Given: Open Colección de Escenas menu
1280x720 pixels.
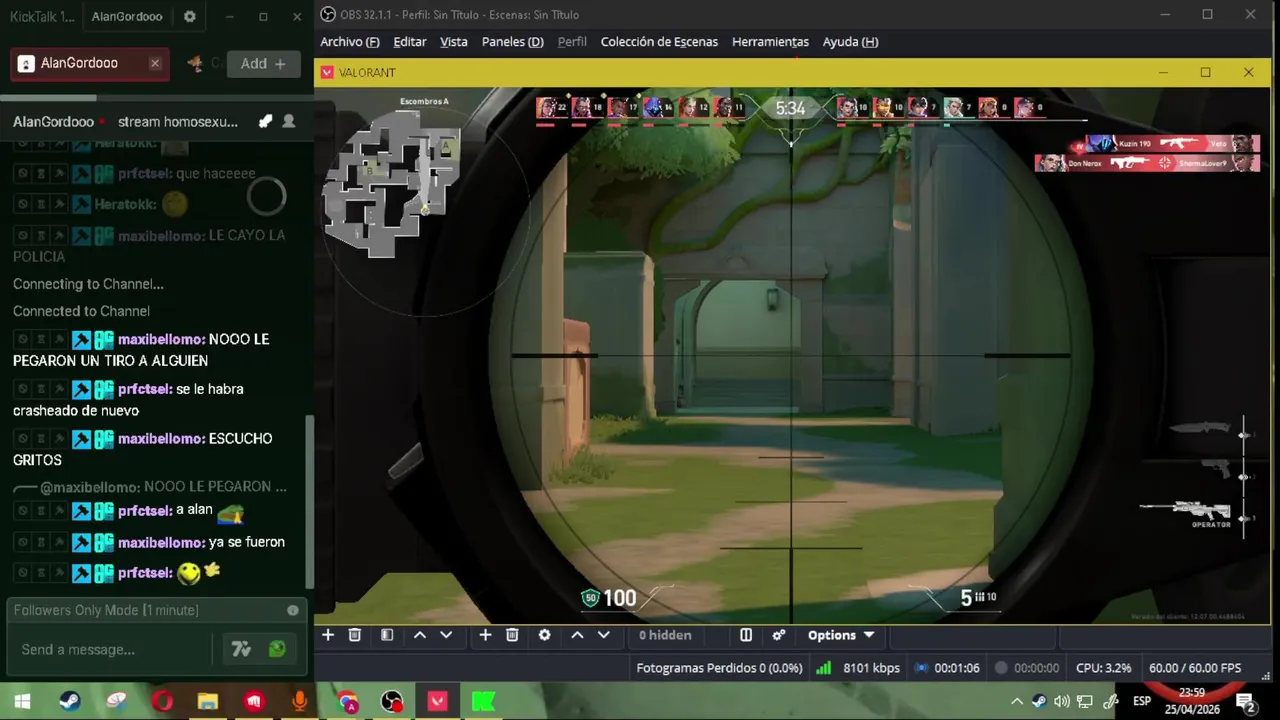Looking at the screenshot, I should pyautogui.click(x=659, y=42).
